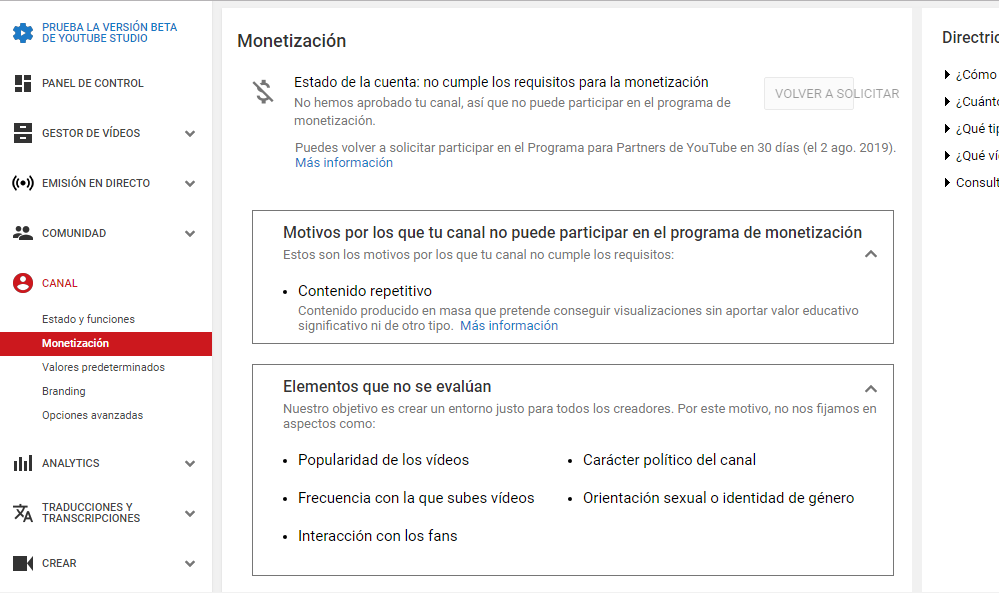Screen dimensions: 999x593
Task: Collapse the Elementos que no se evalúan section
Action: (x=871, y=389)
